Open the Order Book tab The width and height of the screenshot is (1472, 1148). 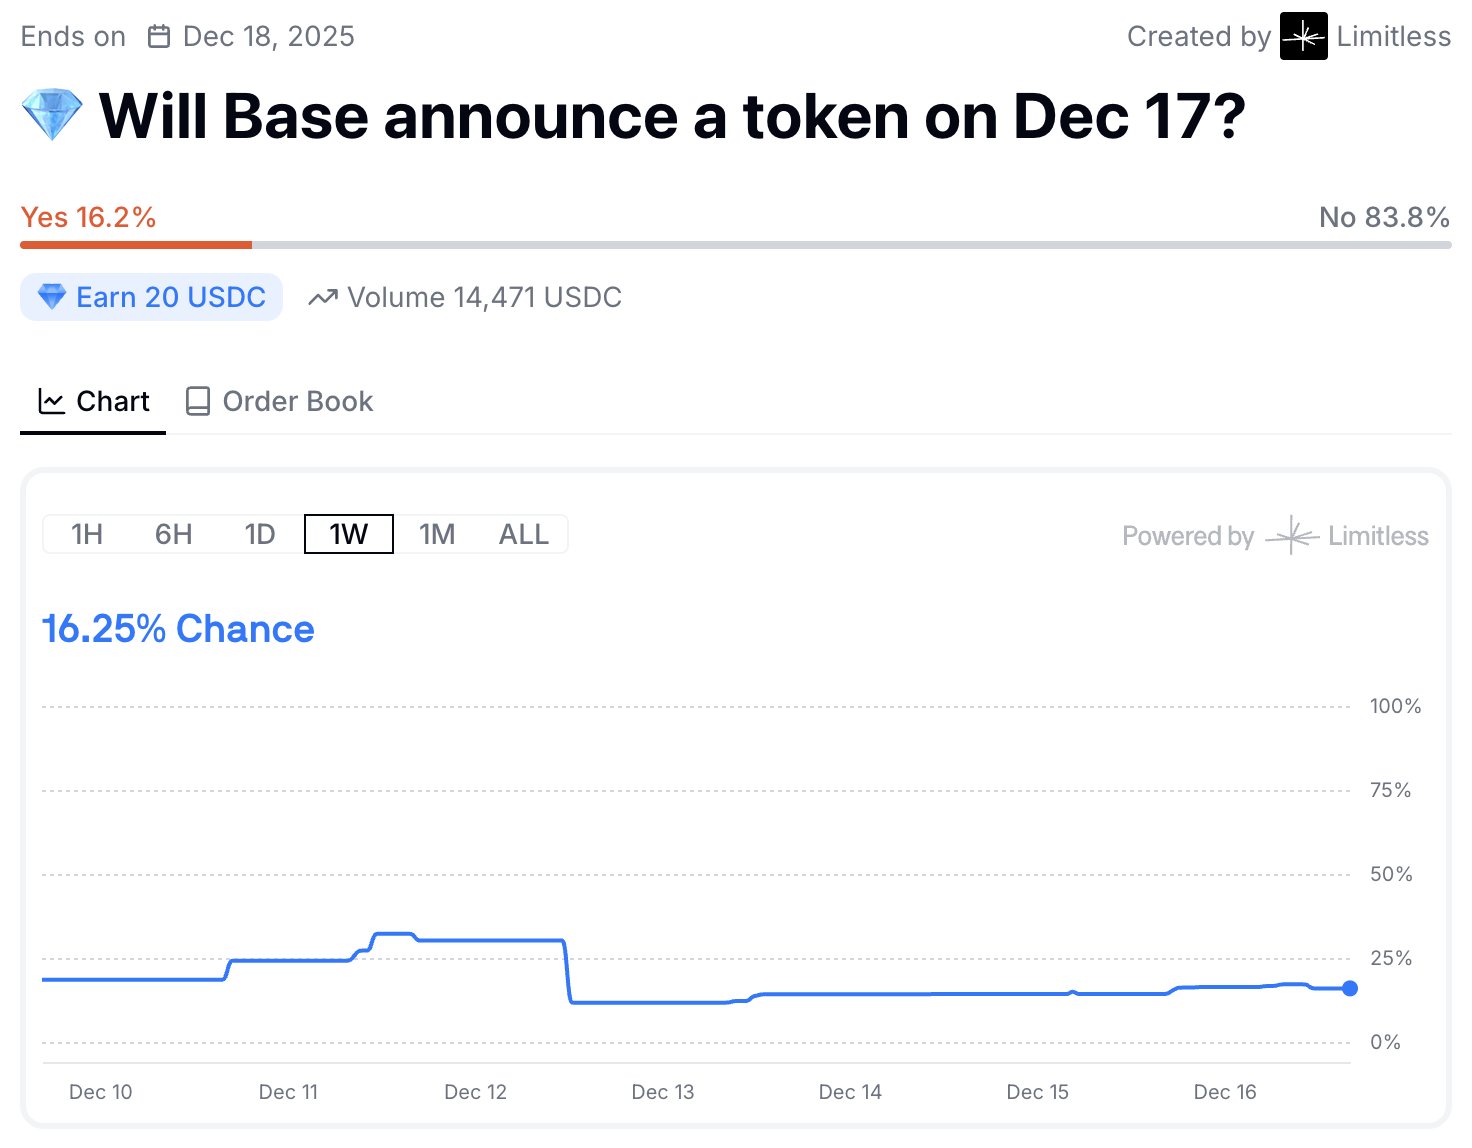tap(279, 401)
